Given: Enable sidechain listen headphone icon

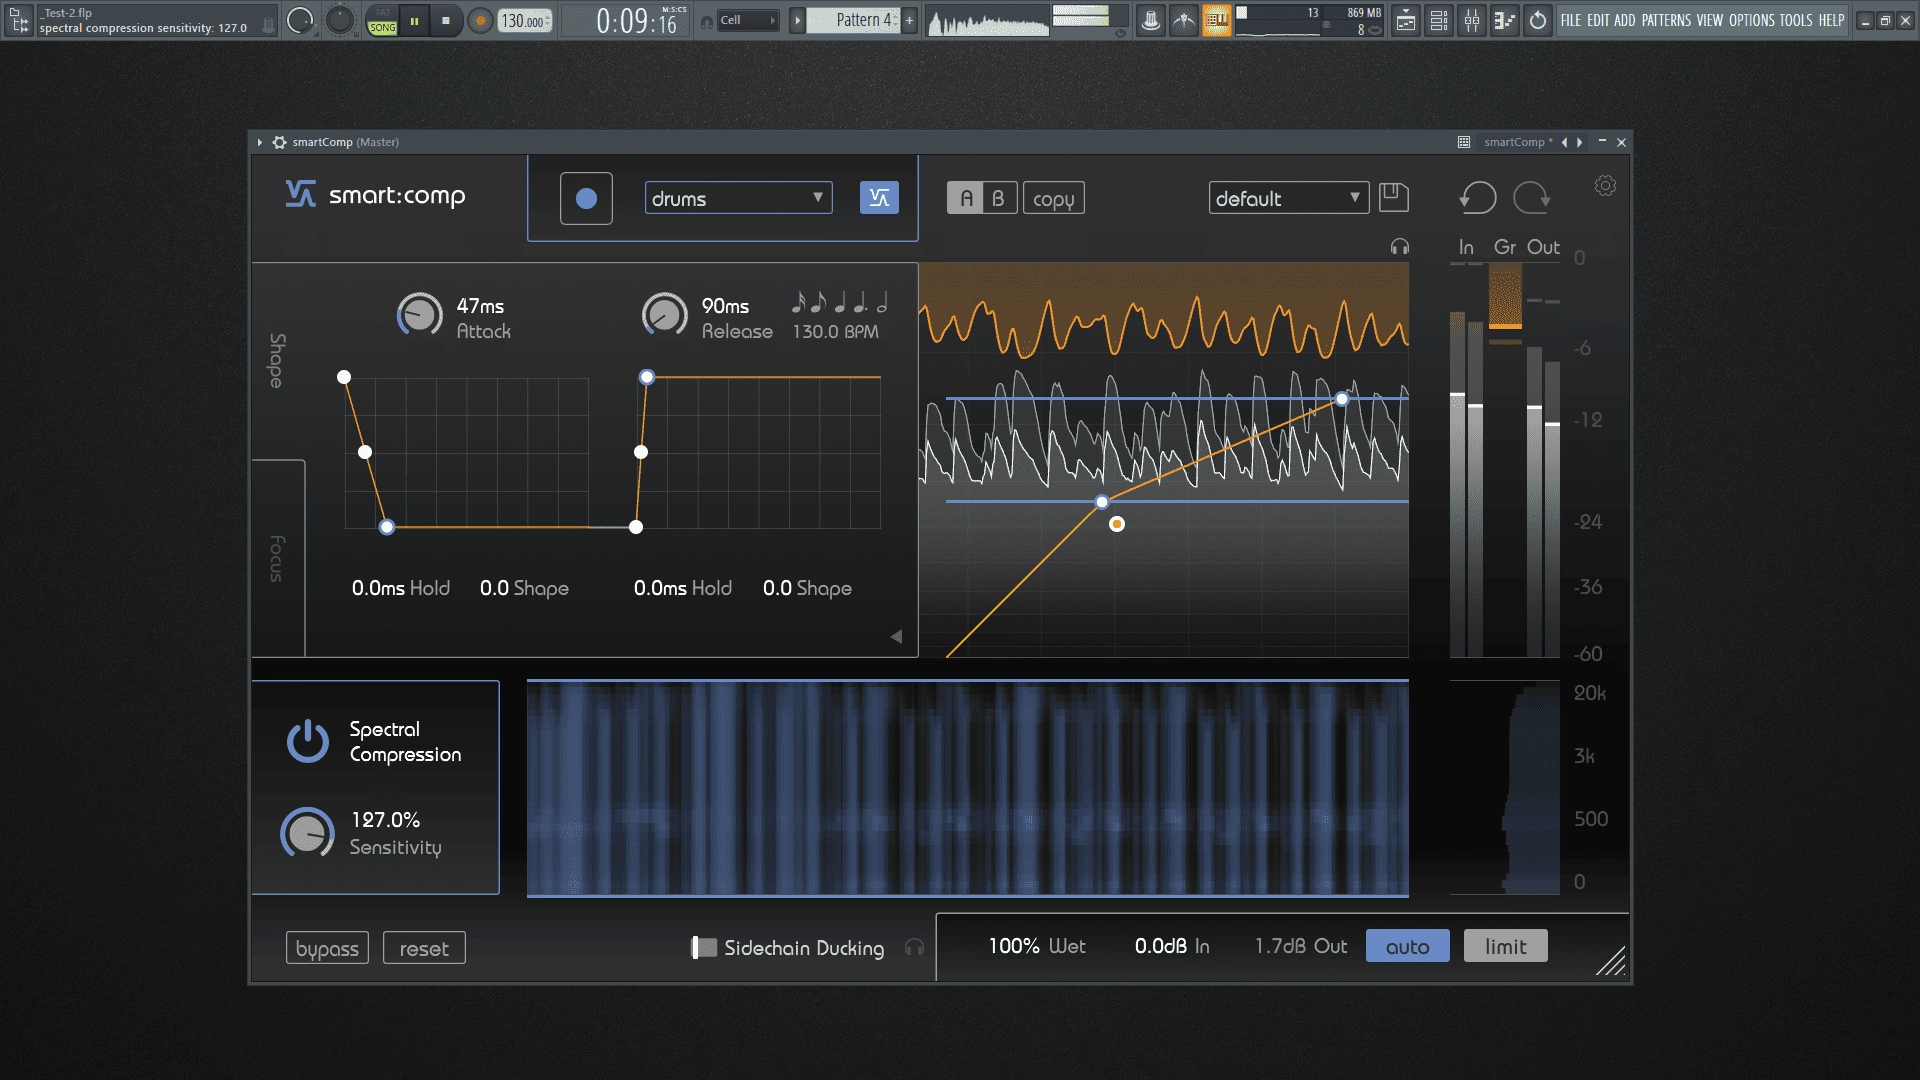Looking at the screenshot, I should tap(914, 947).
